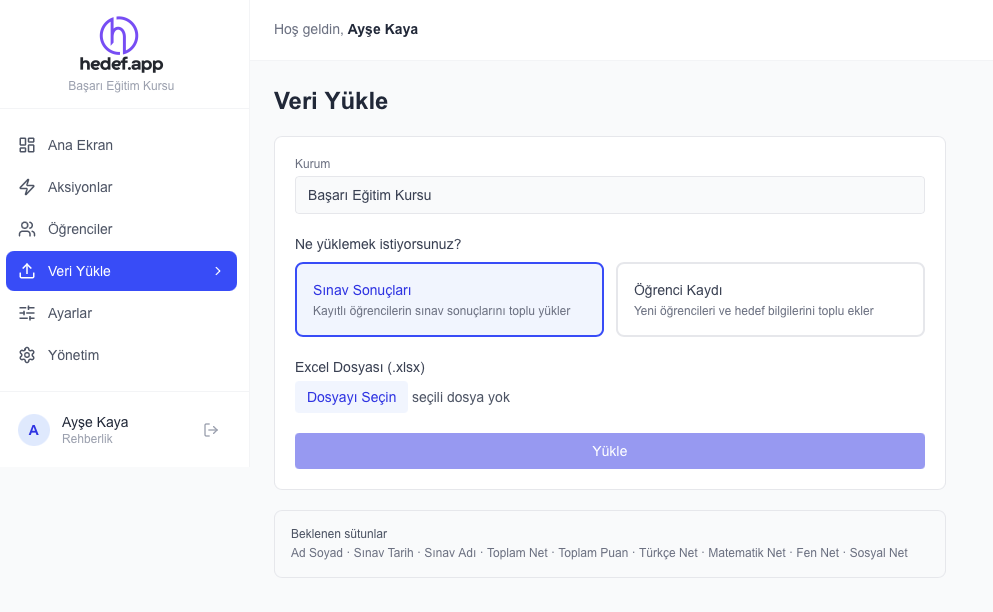Click the round avatar with letter A
993x612 pixels.
point(34,430)
